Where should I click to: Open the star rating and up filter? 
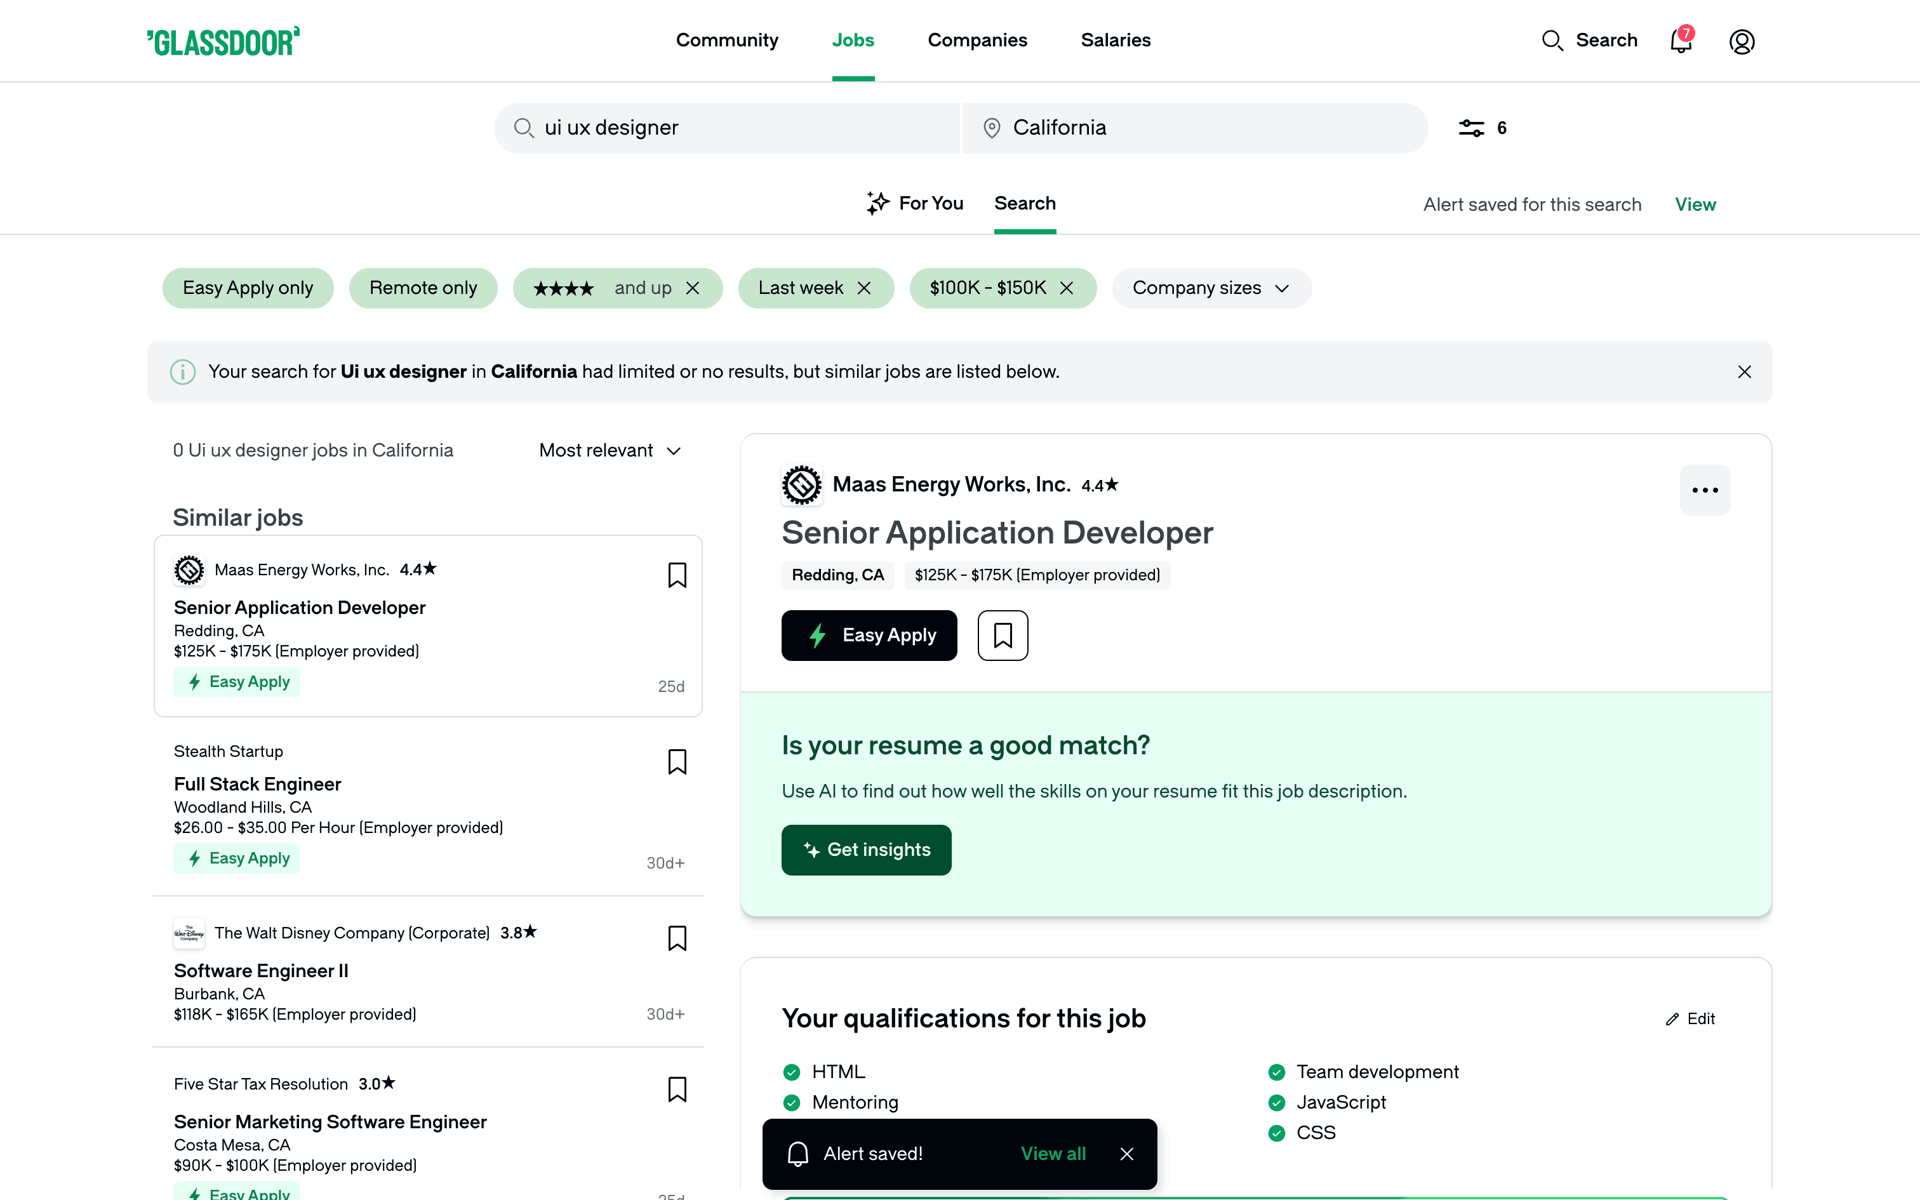601,288
